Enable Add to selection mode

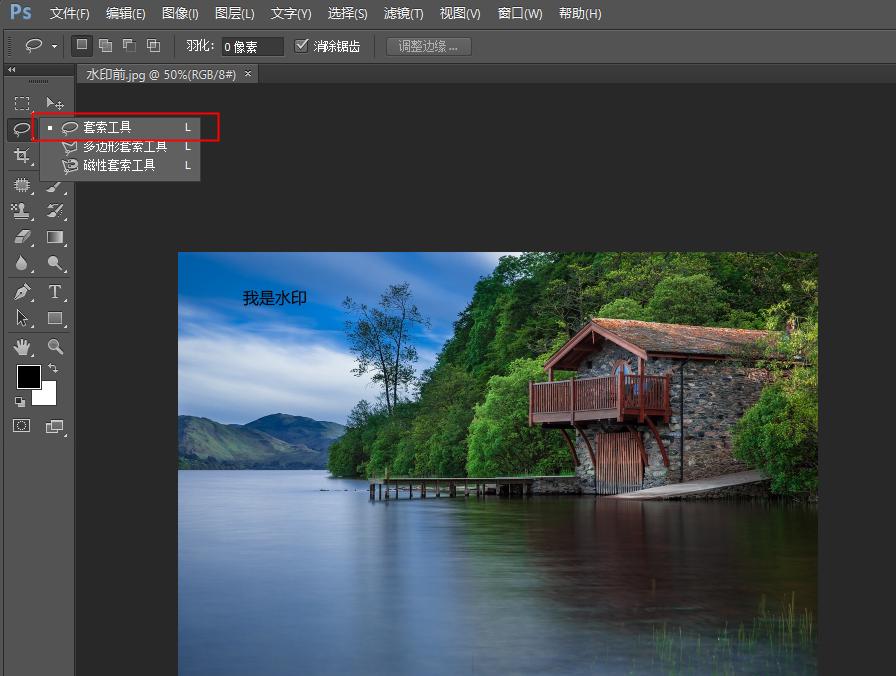click(x=105, y=45)
